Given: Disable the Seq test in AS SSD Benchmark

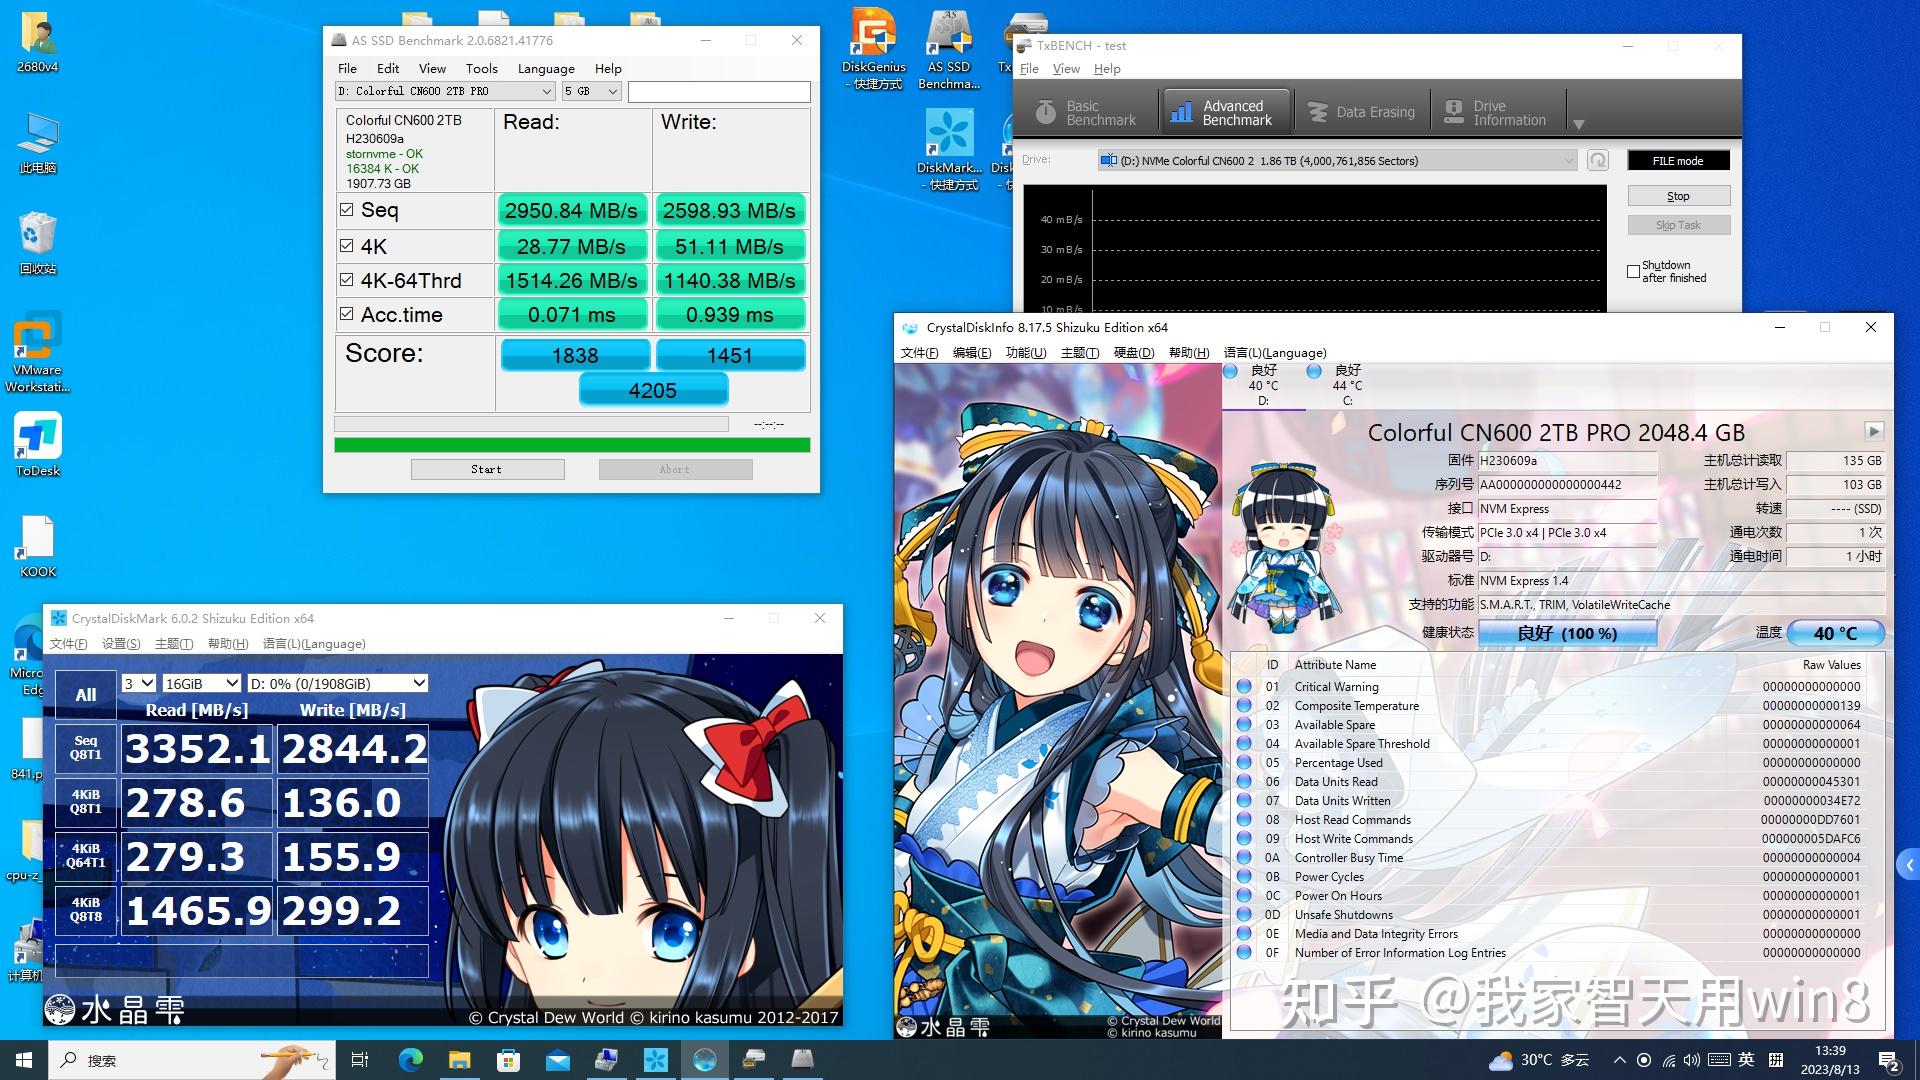Looking at the screenshot, I should tap(347, 210).
